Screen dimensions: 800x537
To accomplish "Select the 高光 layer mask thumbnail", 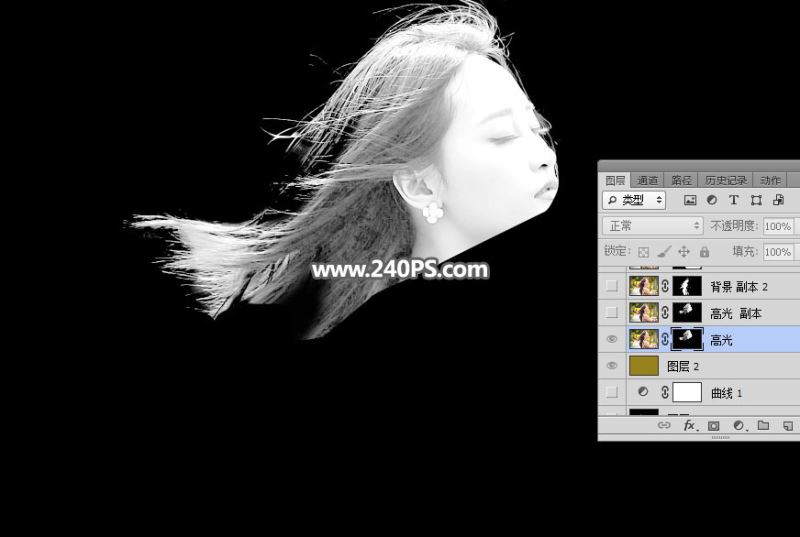I will point(687,340).
